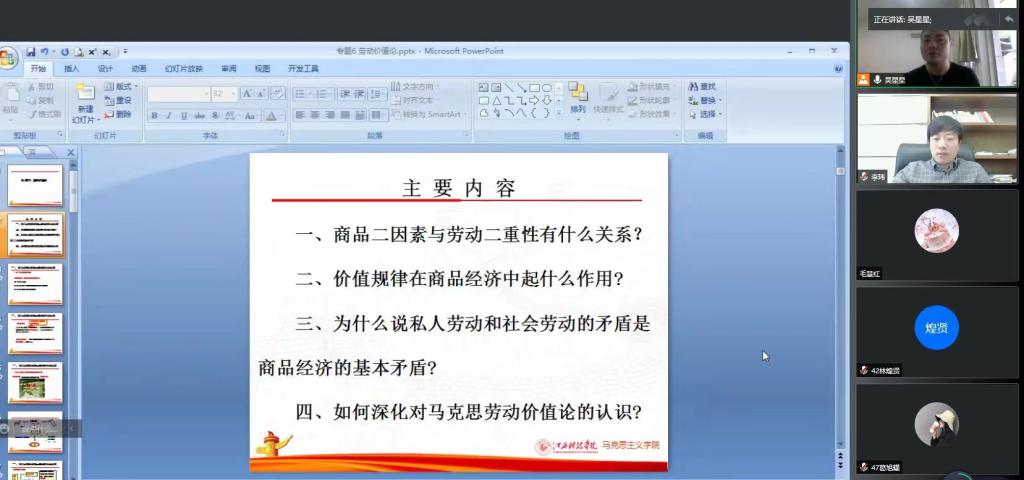Click the Office button orb
The image size is (1024, 480).
pyautogui.click(x=8, y=58)
